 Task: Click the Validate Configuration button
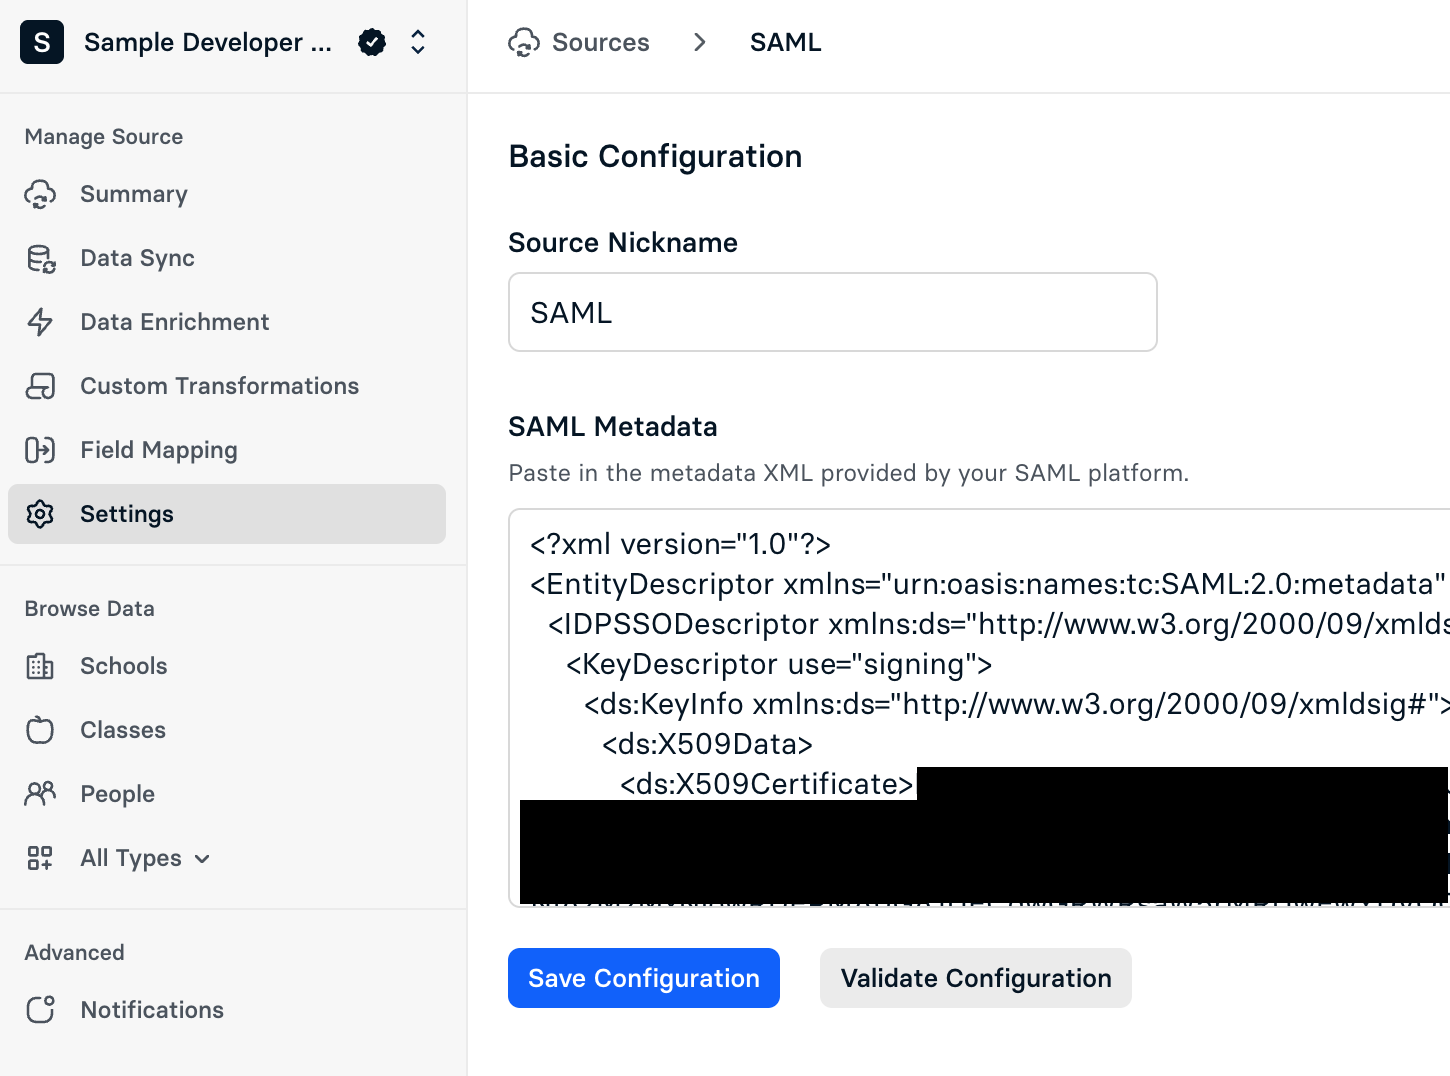tap(975, 978)
